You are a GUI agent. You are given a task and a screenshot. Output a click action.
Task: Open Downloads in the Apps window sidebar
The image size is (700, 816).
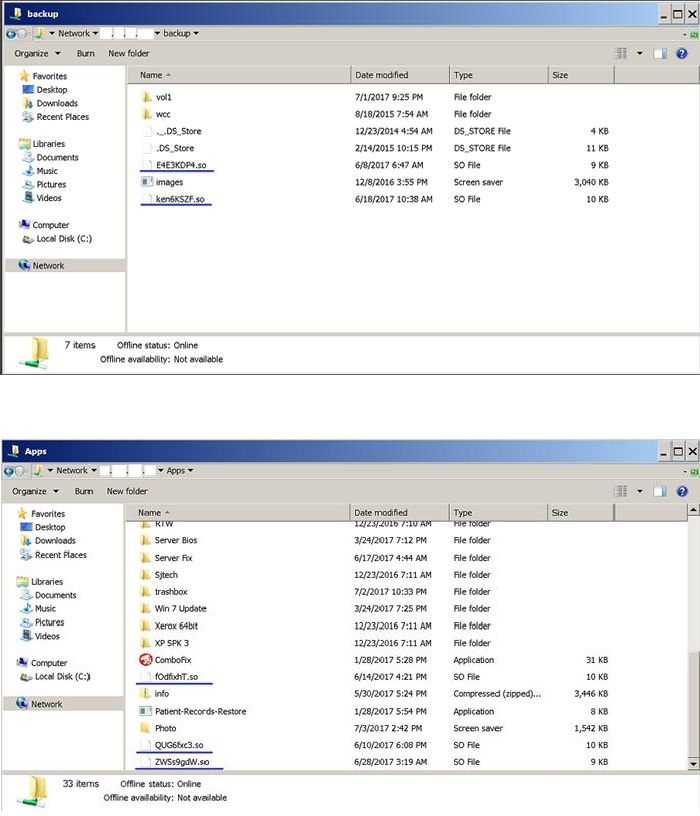coord(56,541)
